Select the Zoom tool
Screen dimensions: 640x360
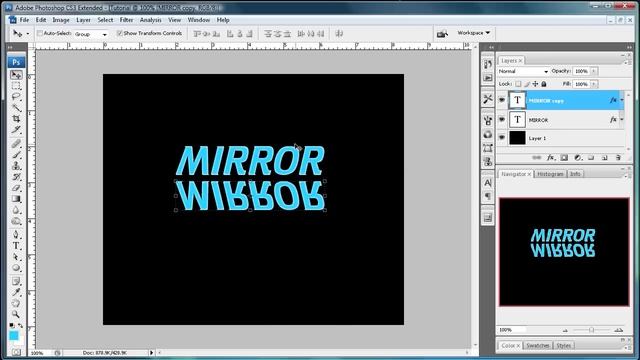[16, 314]
